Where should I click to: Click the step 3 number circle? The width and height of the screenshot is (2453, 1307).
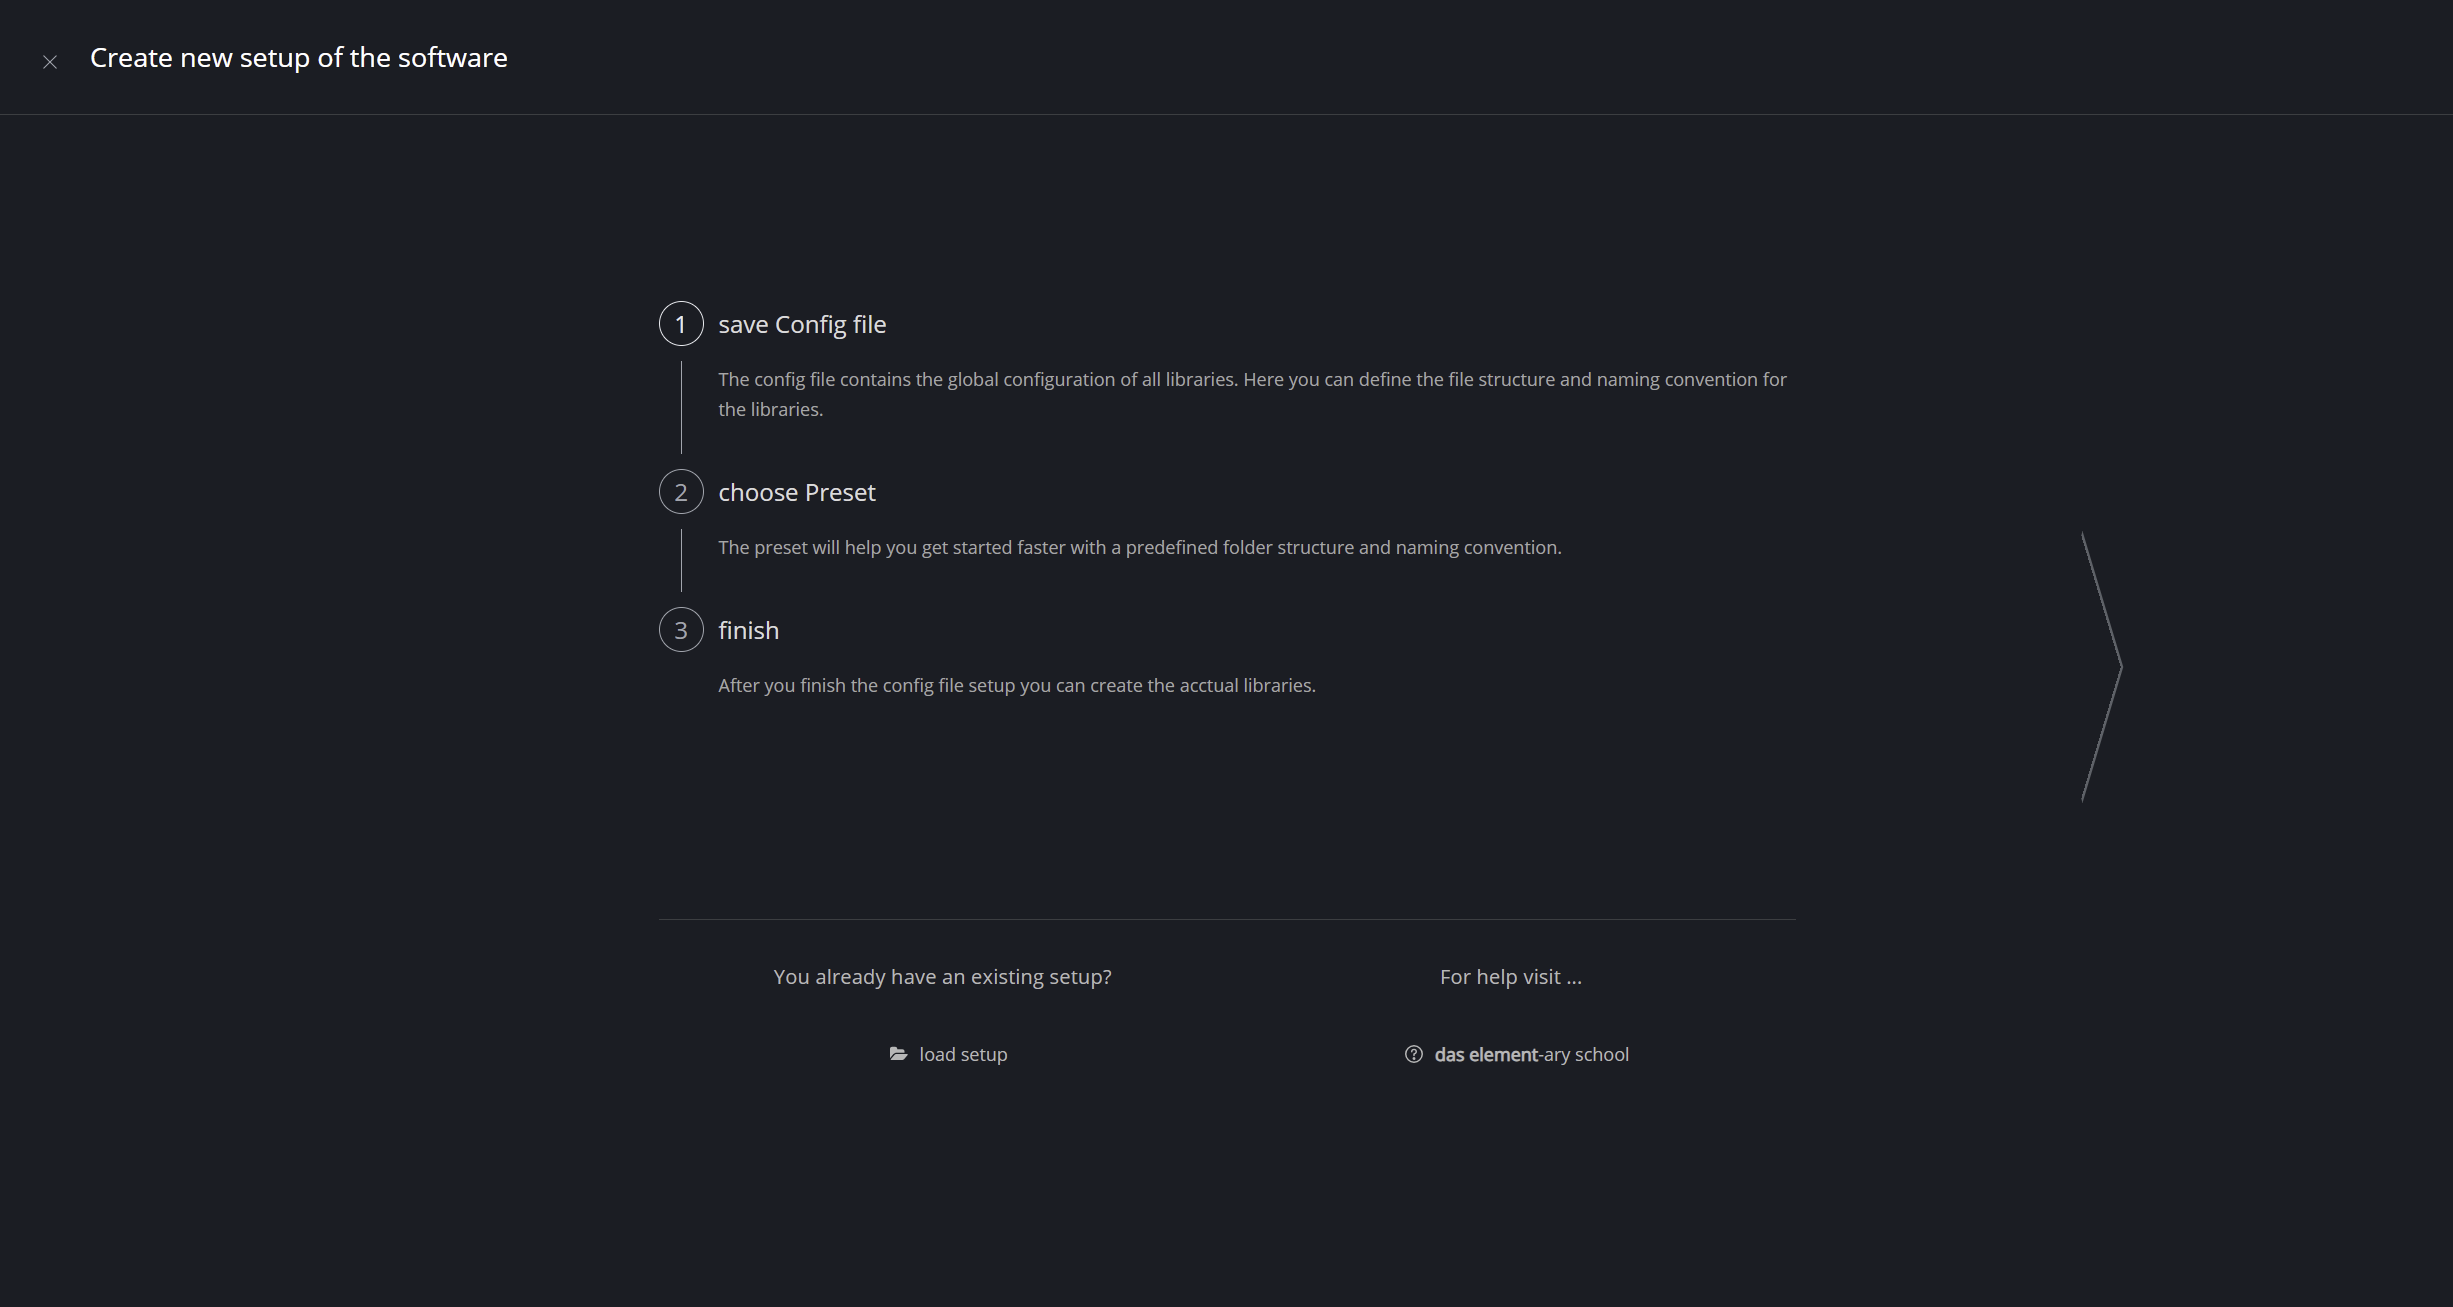pyautogui.click(x=681, y=630)
